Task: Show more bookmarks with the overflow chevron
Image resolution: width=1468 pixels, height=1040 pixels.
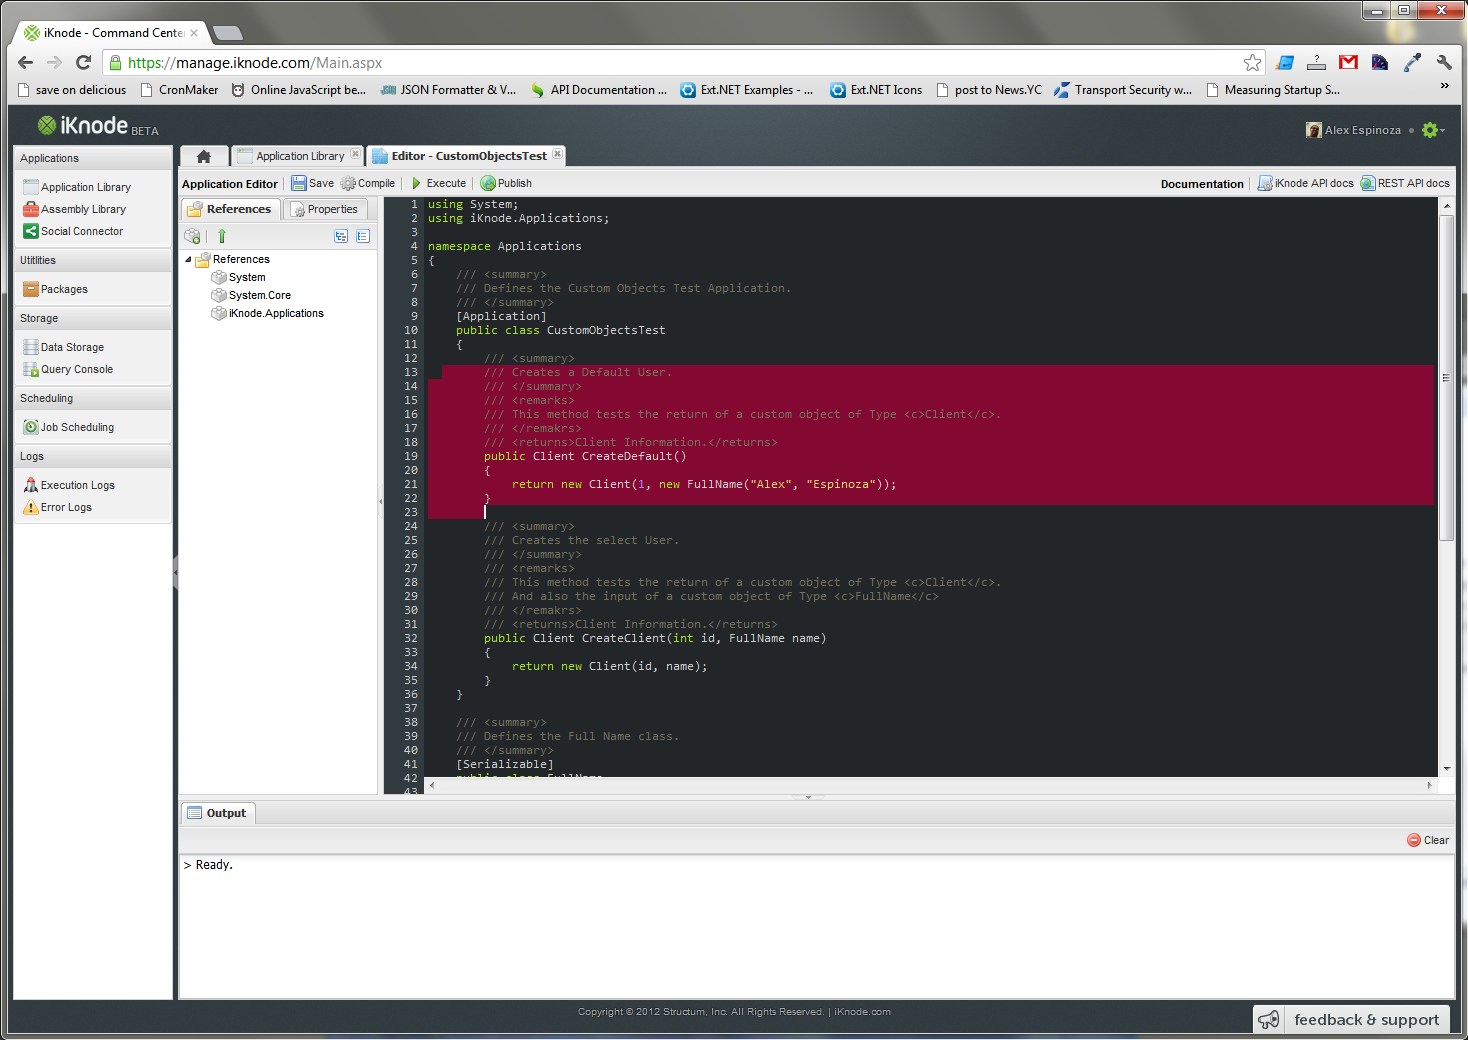Action: 1444,88
